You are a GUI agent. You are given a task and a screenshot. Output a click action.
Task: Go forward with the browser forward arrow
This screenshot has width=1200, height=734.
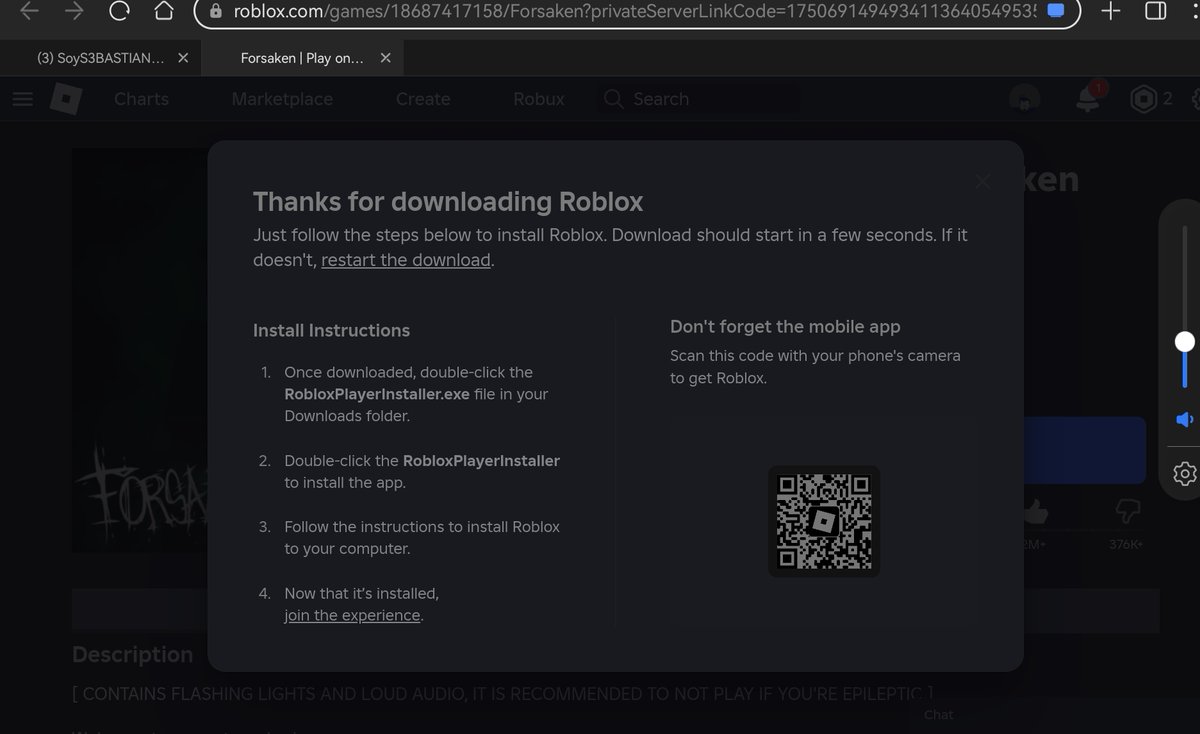coord(73,12)
